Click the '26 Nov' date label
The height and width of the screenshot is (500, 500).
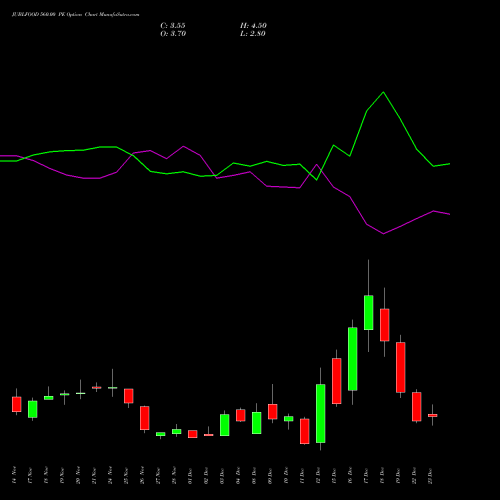(x=142, y=475)
